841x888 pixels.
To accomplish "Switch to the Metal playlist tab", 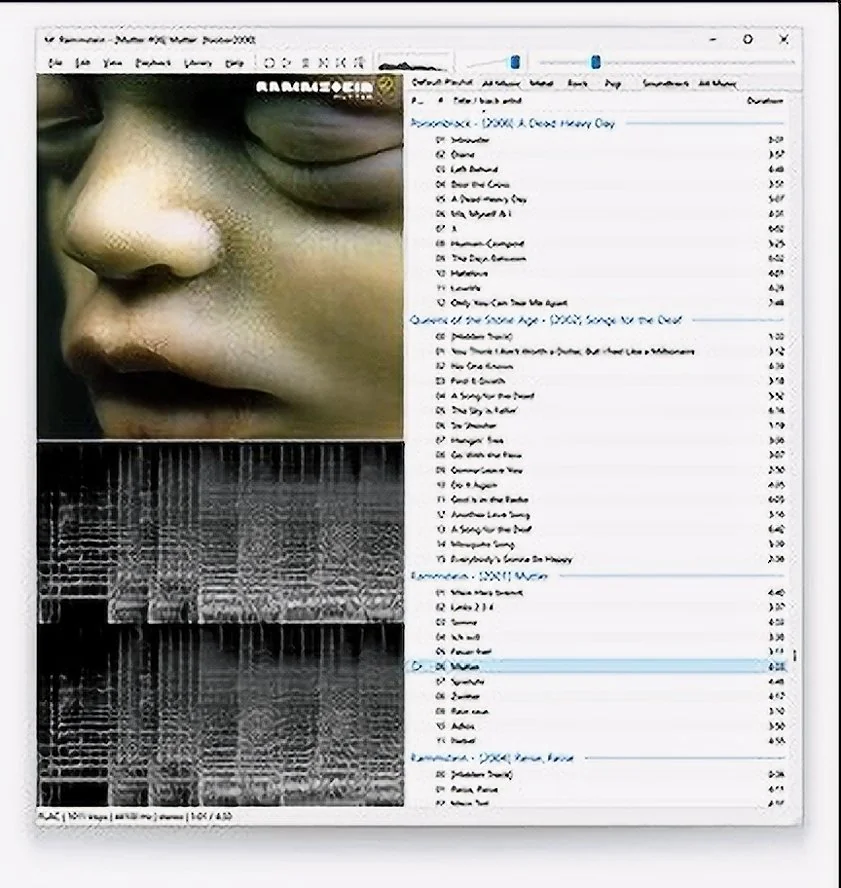I will pyautogui.click(x=542, y=84).
